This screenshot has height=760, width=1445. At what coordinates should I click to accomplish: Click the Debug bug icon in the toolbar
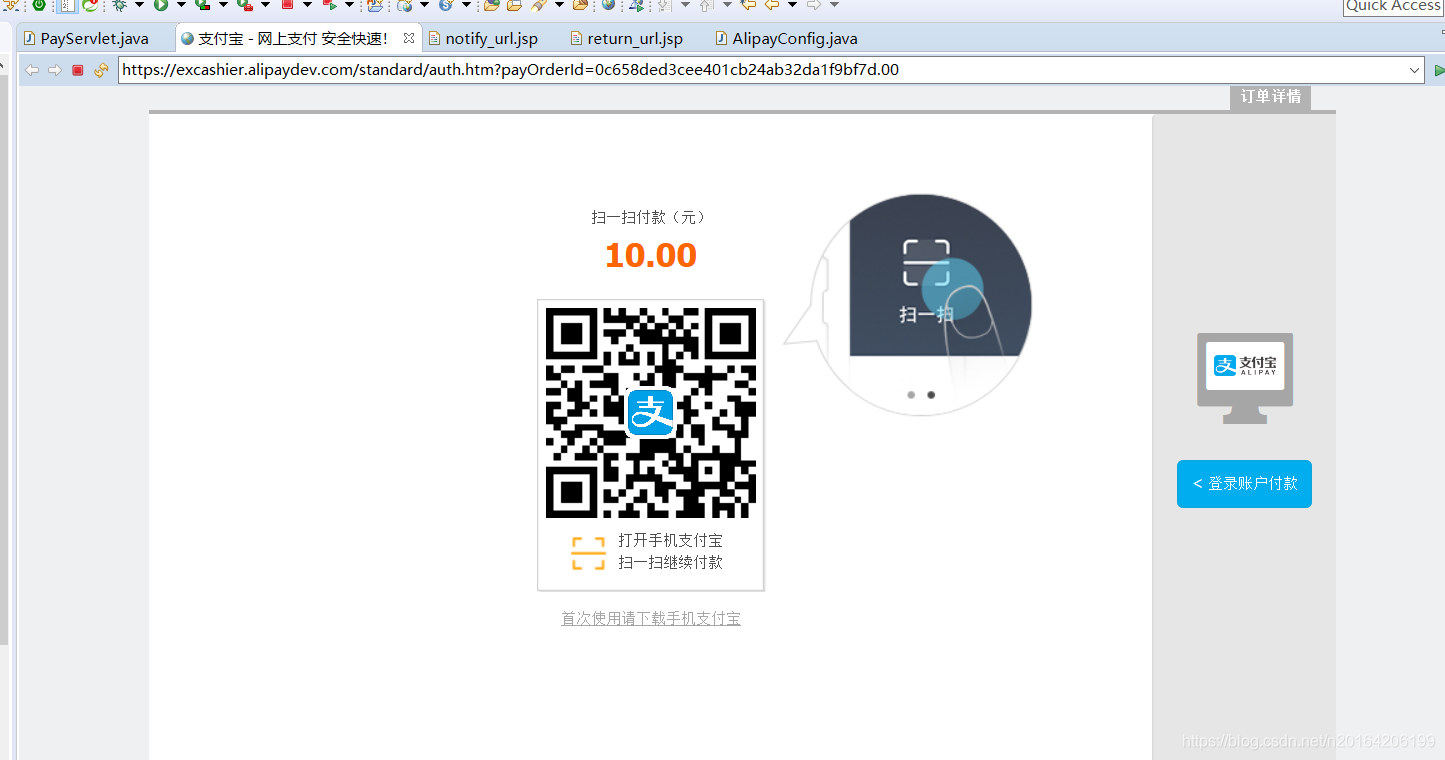point(119,5)
